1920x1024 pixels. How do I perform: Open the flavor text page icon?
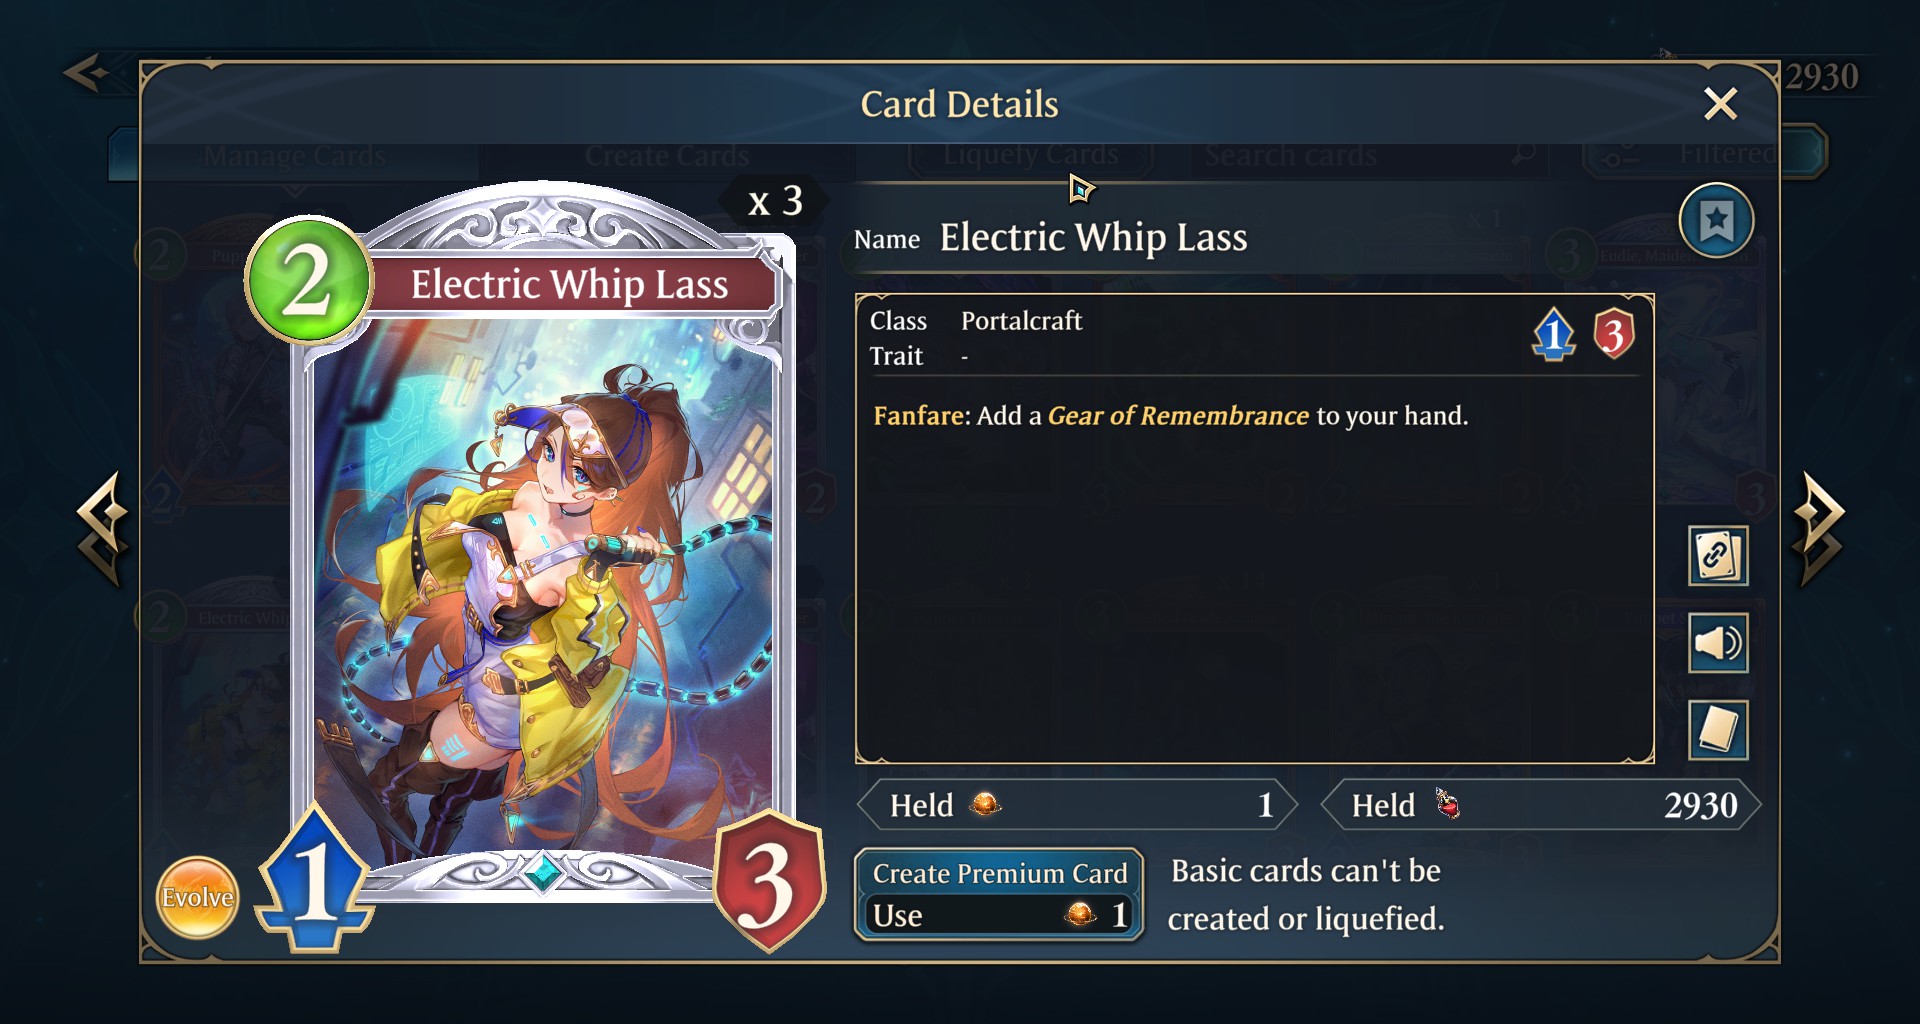click(1718, 729)
